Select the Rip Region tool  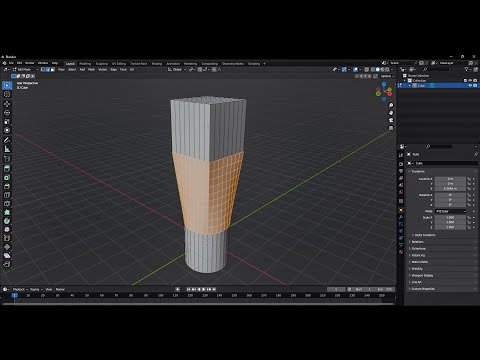pyautogui.click(x=7, y=264)
